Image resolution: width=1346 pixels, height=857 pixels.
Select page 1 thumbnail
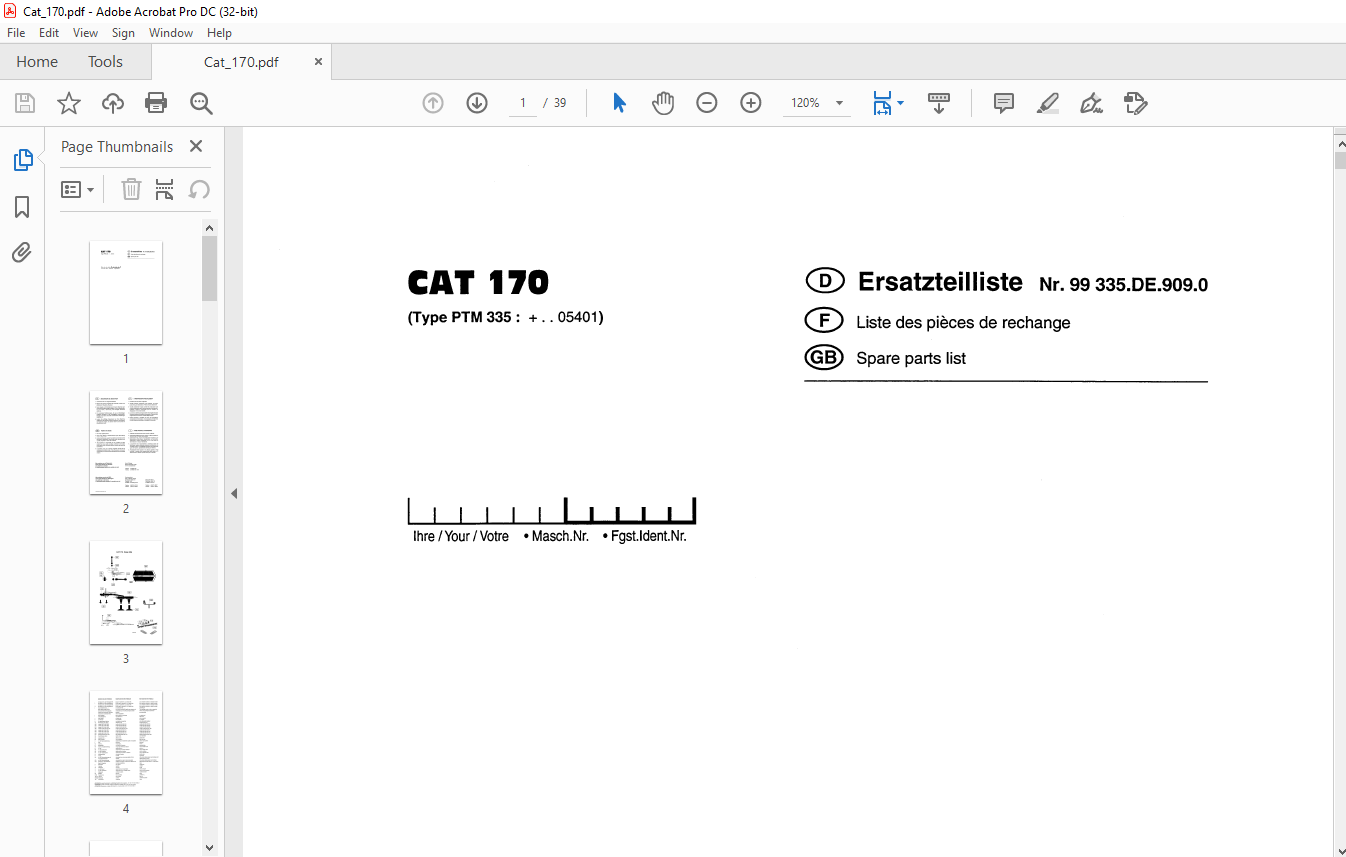[x=126, y=292]
